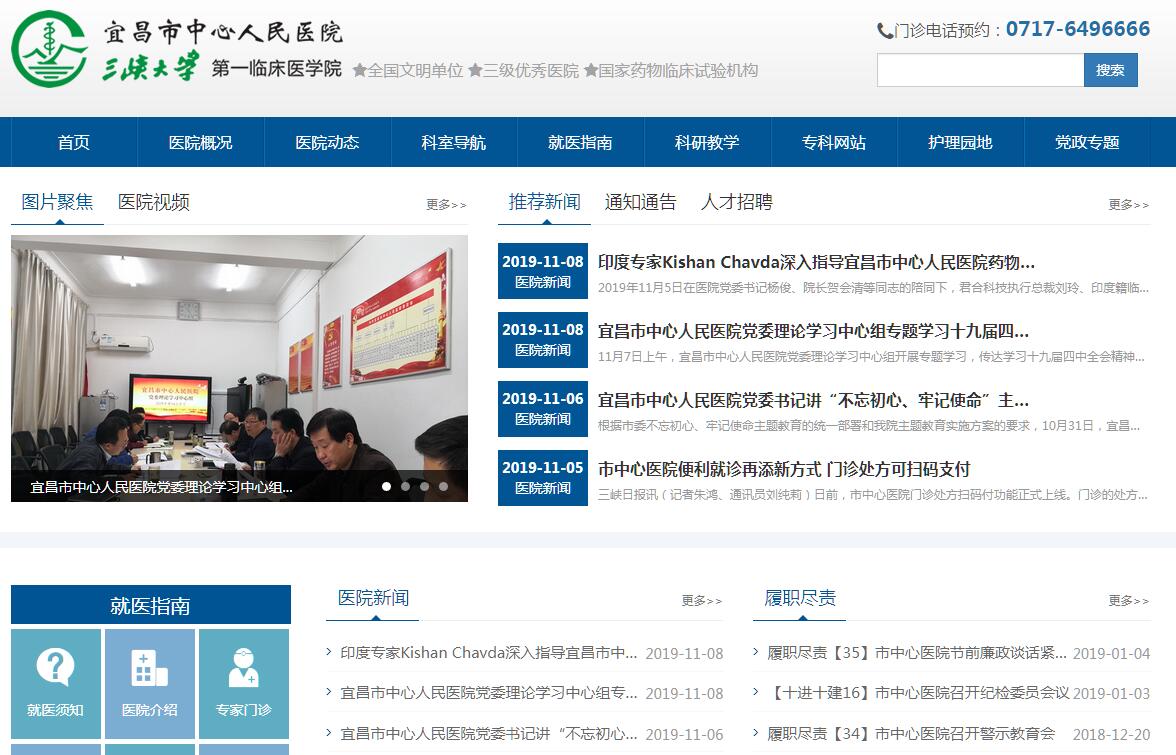Open the 医院介绍 building icon
Screen dimensions: 1176x755
click(x=149, y=667)
